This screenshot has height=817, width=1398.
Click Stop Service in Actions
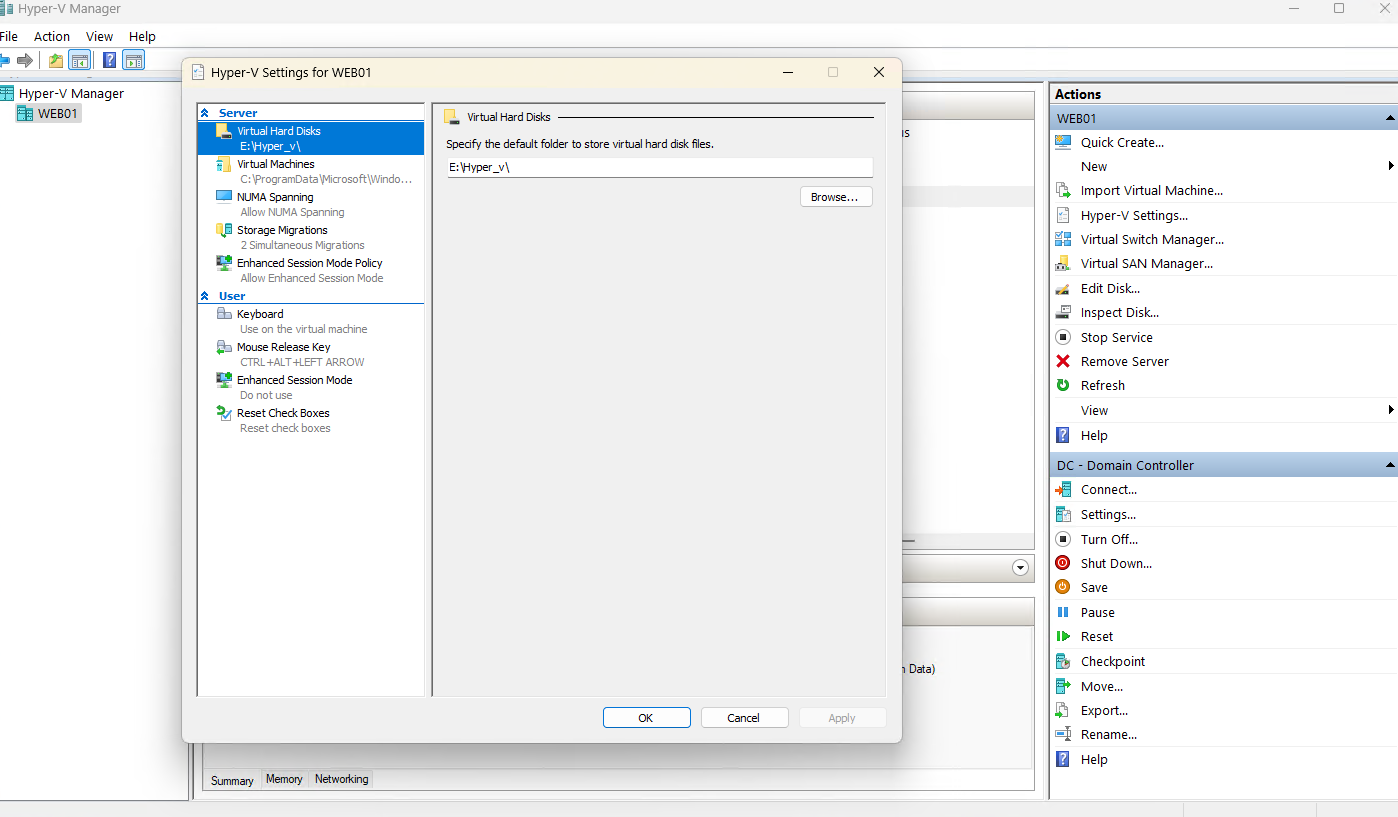1116,338
